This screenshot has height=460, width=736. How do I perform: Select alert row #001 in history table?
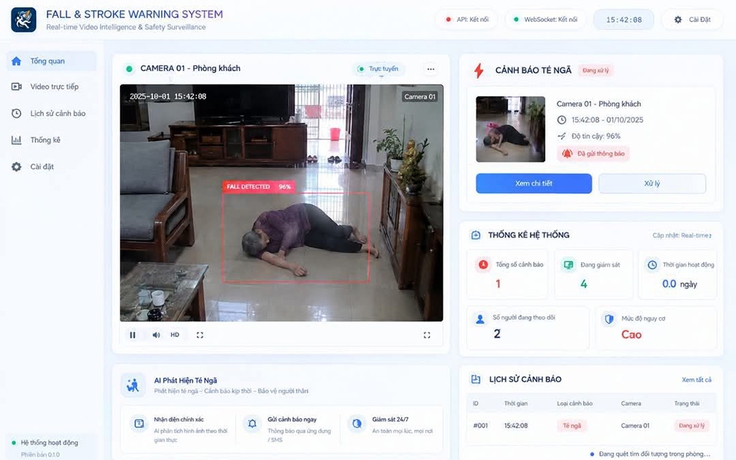tap(591, 426)
